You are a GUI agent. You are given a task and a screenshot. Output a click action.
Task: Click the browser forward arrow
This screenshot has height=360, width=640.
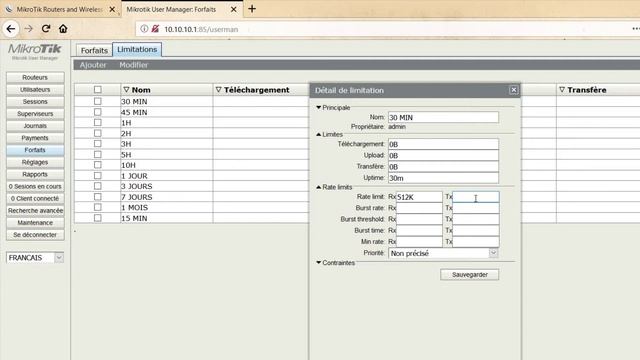[x=28, y=29]
